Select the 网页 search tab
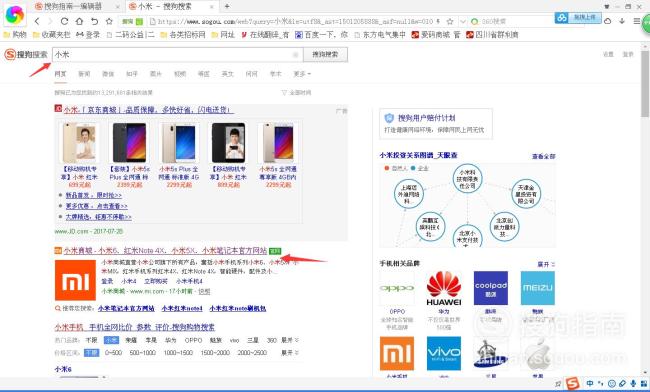The image size is (650, 392). (60, 74)
